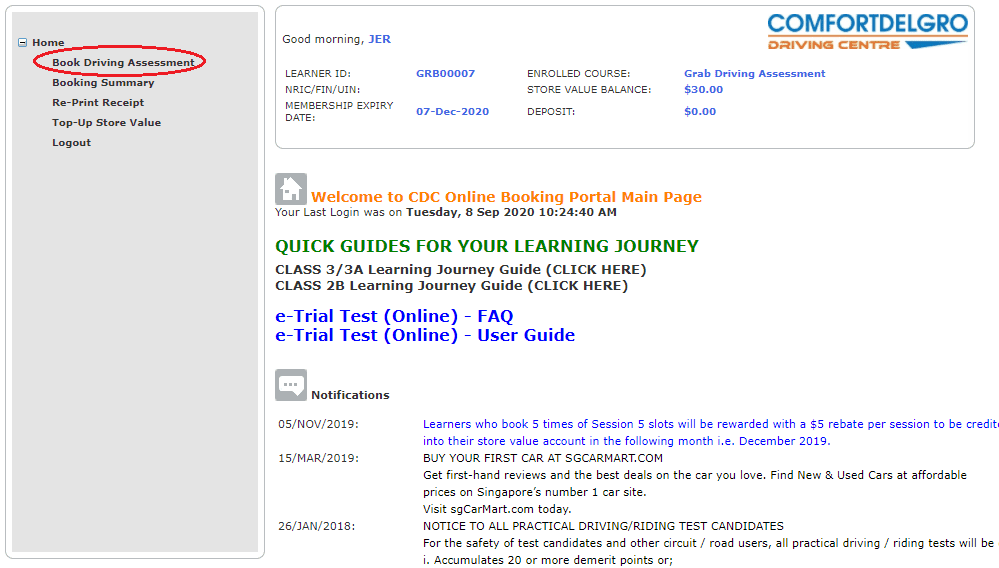The image size is (999, 568).
Task: Select Re-Print Receipt option
Action: (x=98, y=103)
